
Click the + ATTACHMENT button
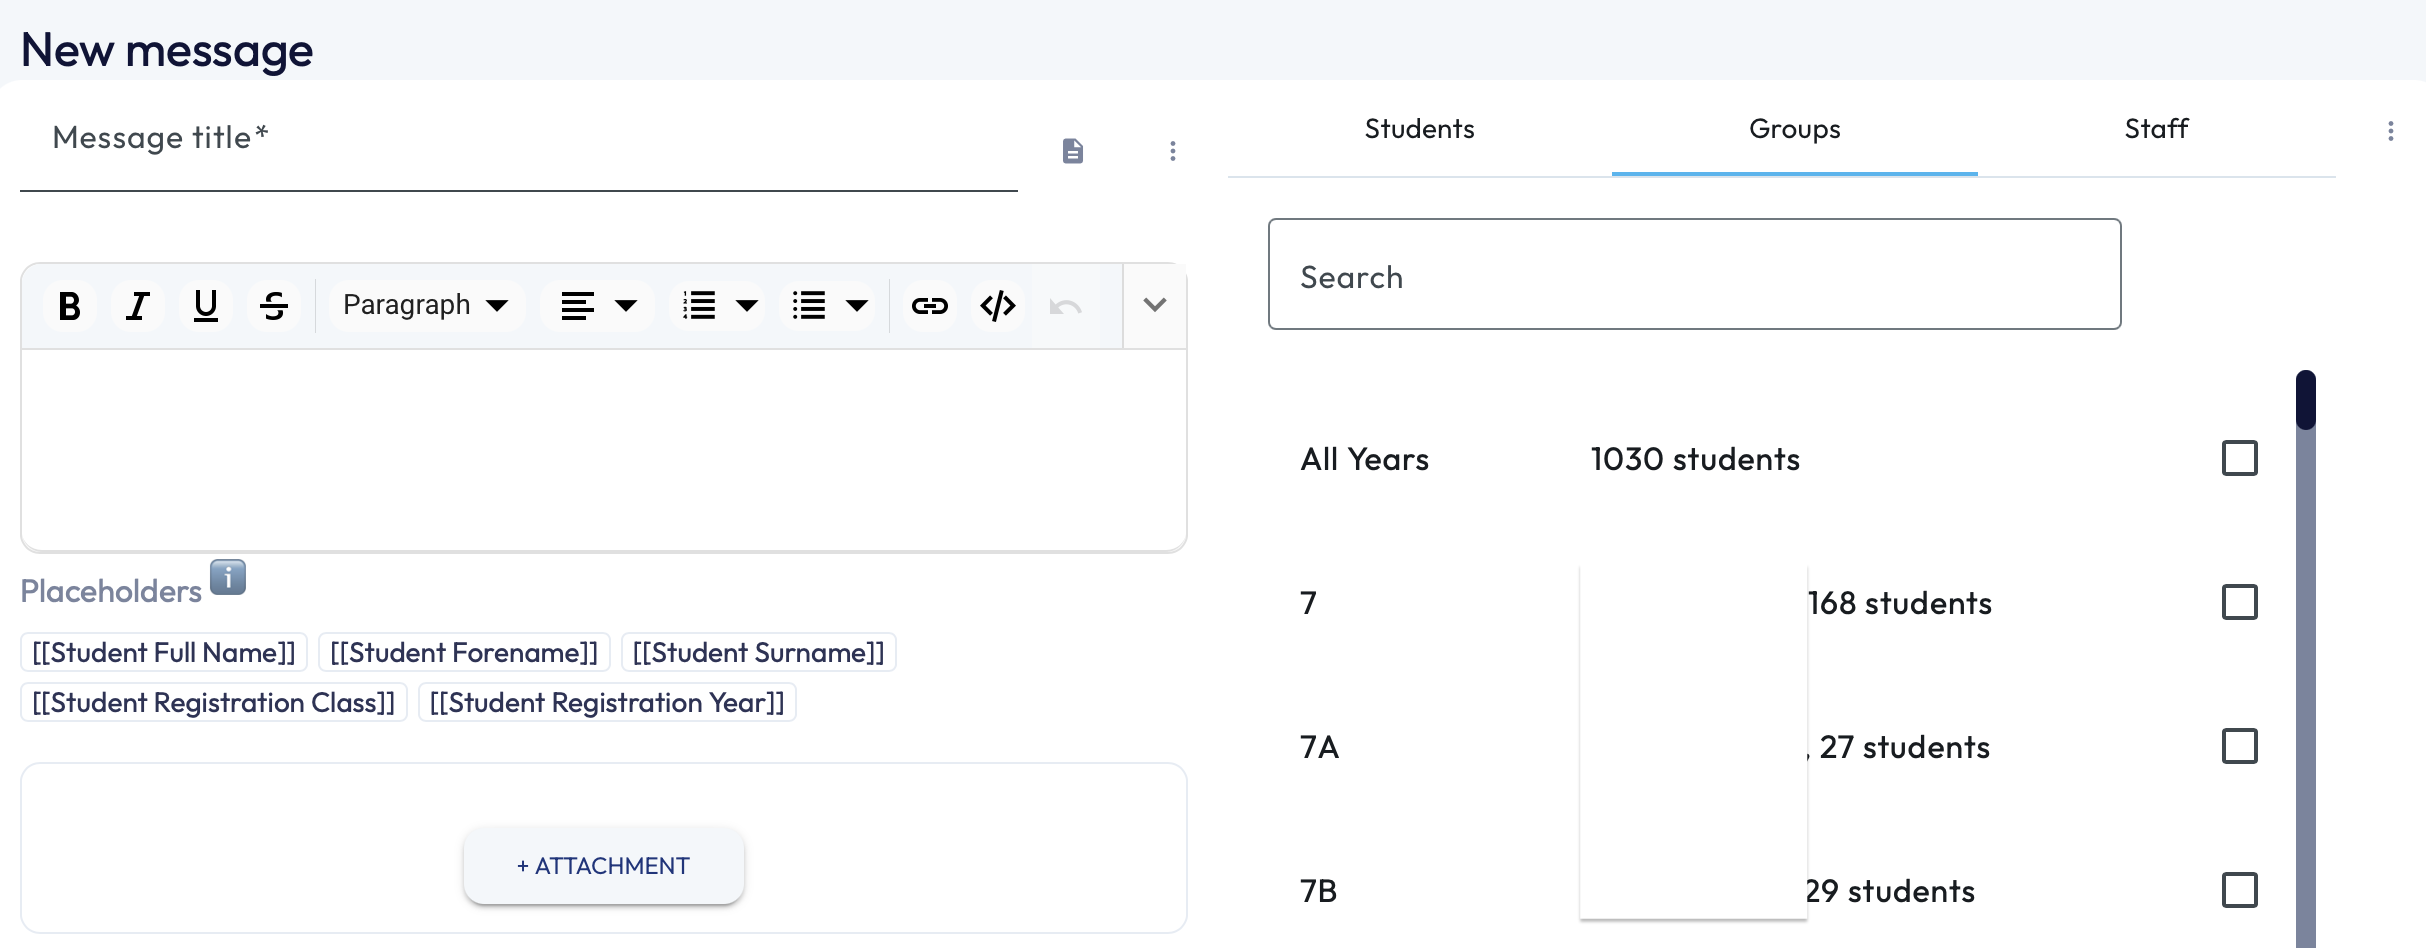(x=603, y=866)
